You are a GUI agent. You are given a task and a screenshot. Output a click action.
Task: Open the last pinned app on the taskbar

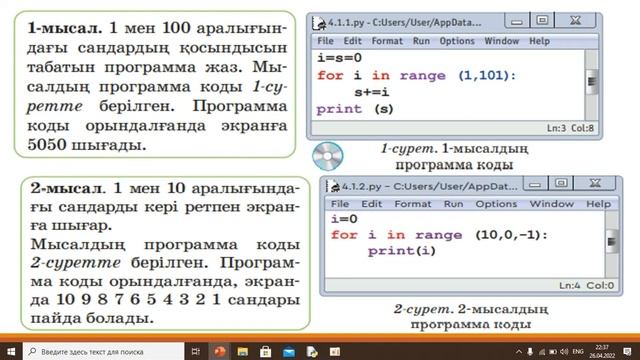pos(335,351)
